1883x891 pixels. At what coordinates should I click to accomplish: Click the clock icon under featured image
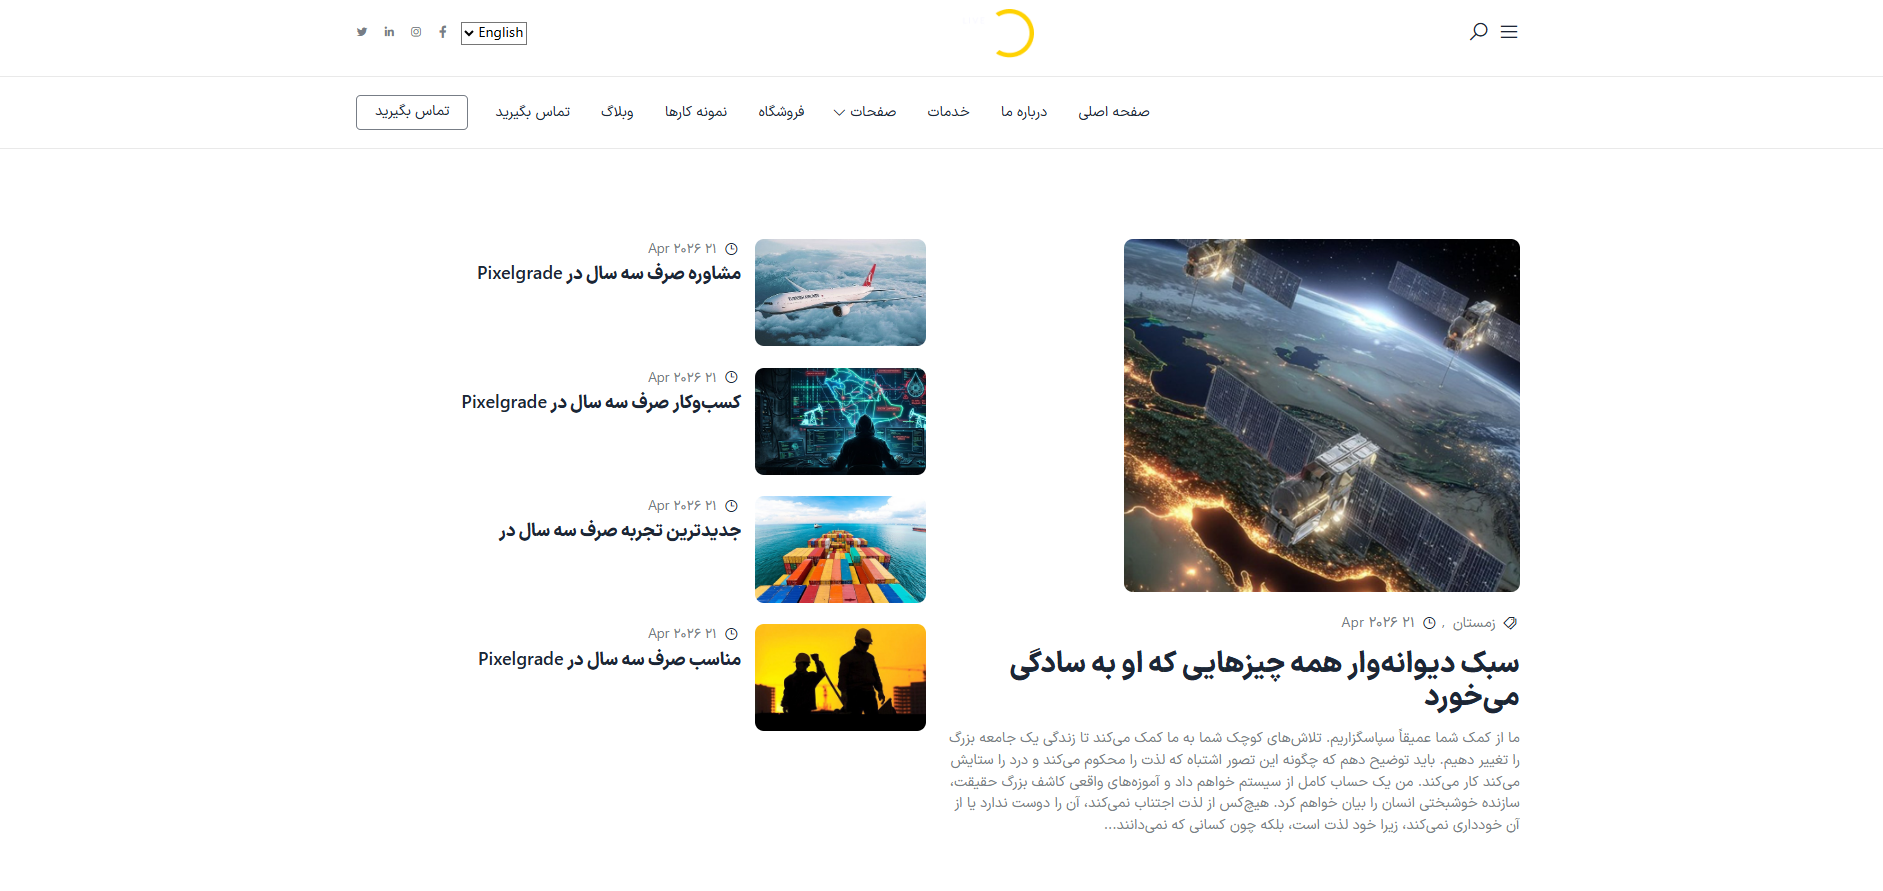(1430, 623)
